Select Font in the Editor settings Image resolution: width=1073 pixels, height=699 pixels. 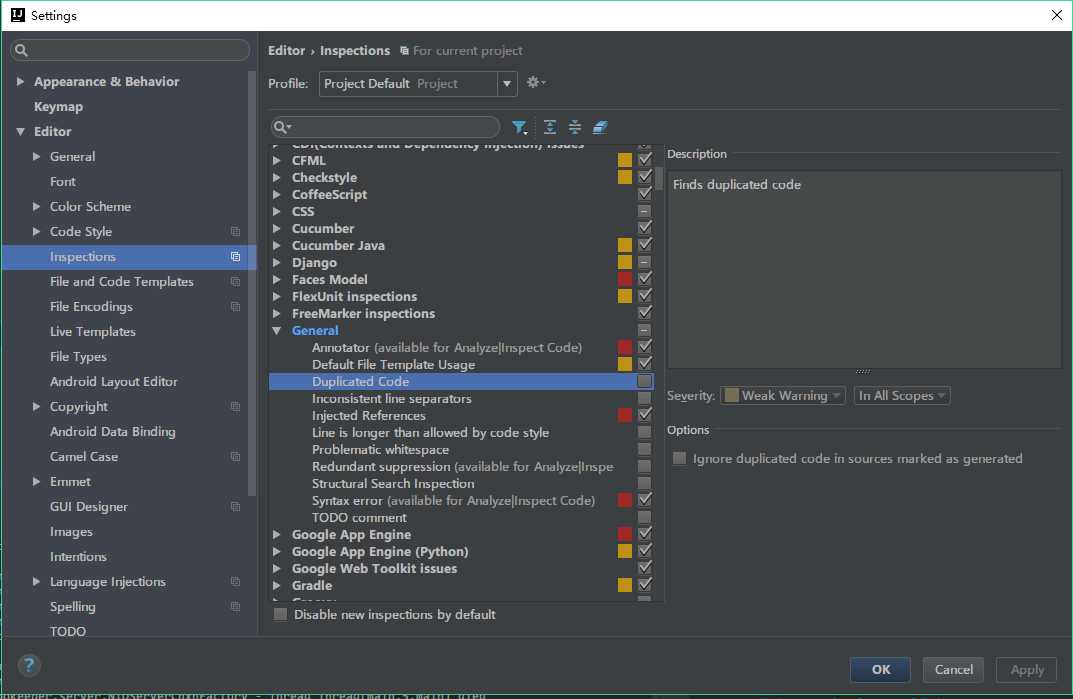click(x=62, y=181)
